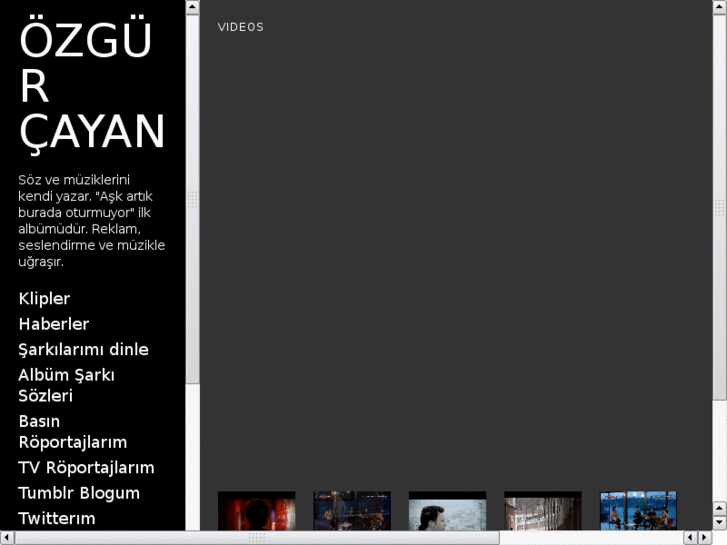Click the main pane vertical scrollbar thumb

tap(720, 207)
